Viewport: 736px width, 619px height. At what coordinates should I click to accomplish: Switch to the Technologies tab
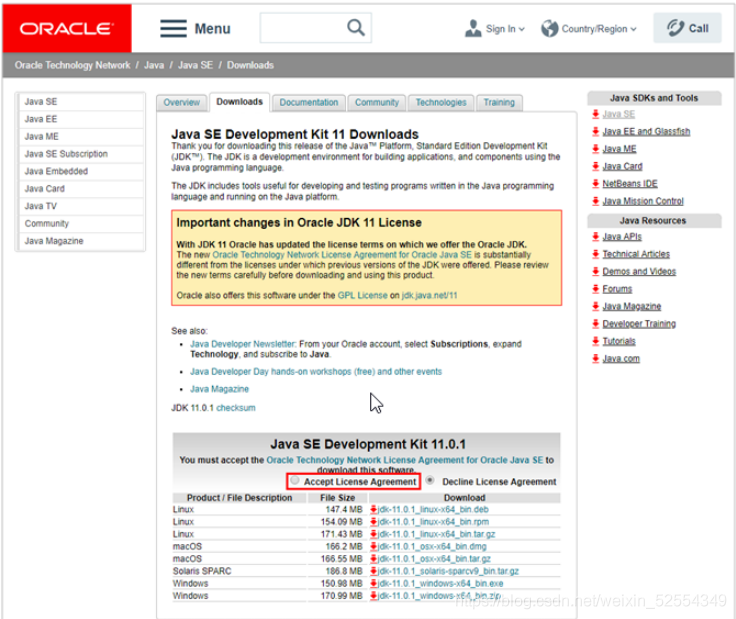441,102
